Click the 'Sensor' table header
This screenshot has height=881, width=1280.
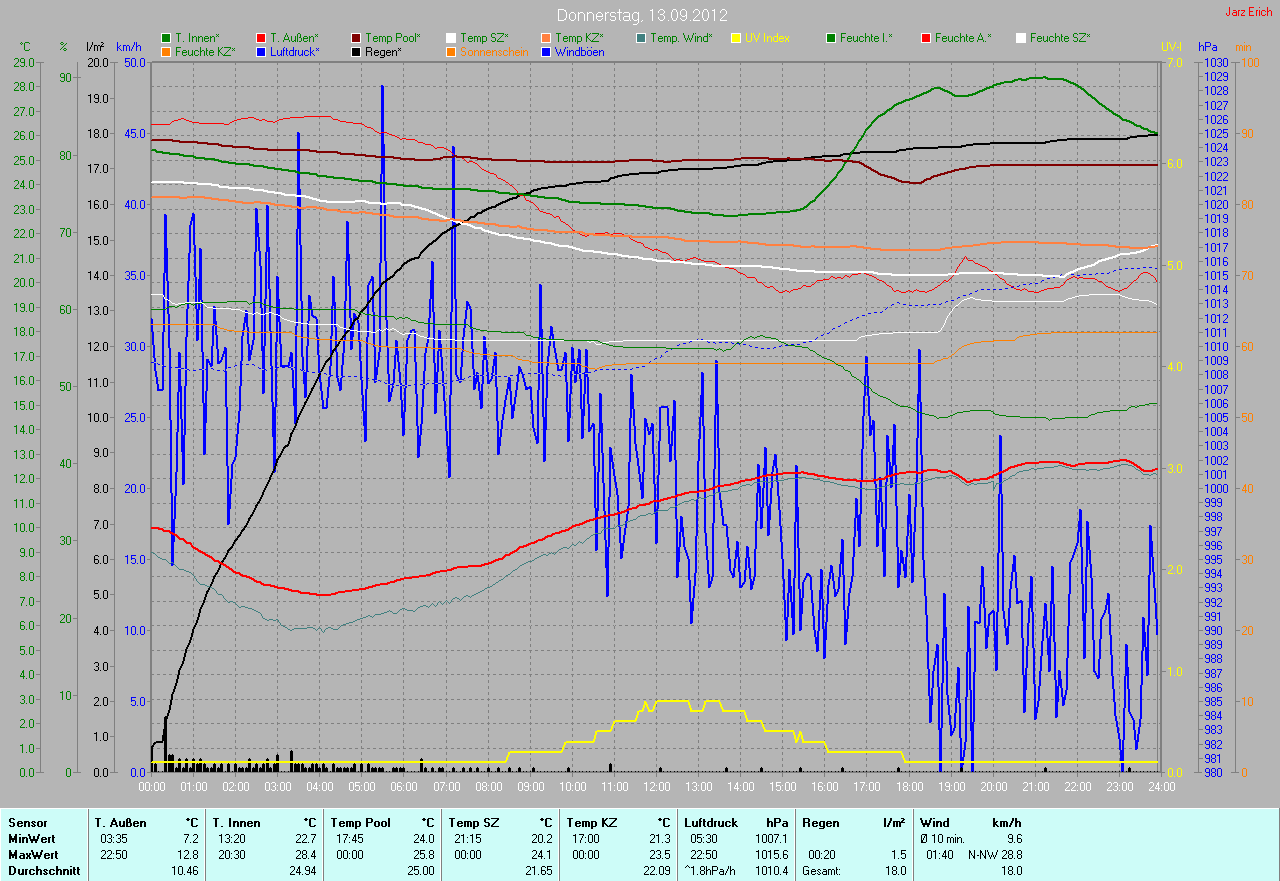click(27, 823)
